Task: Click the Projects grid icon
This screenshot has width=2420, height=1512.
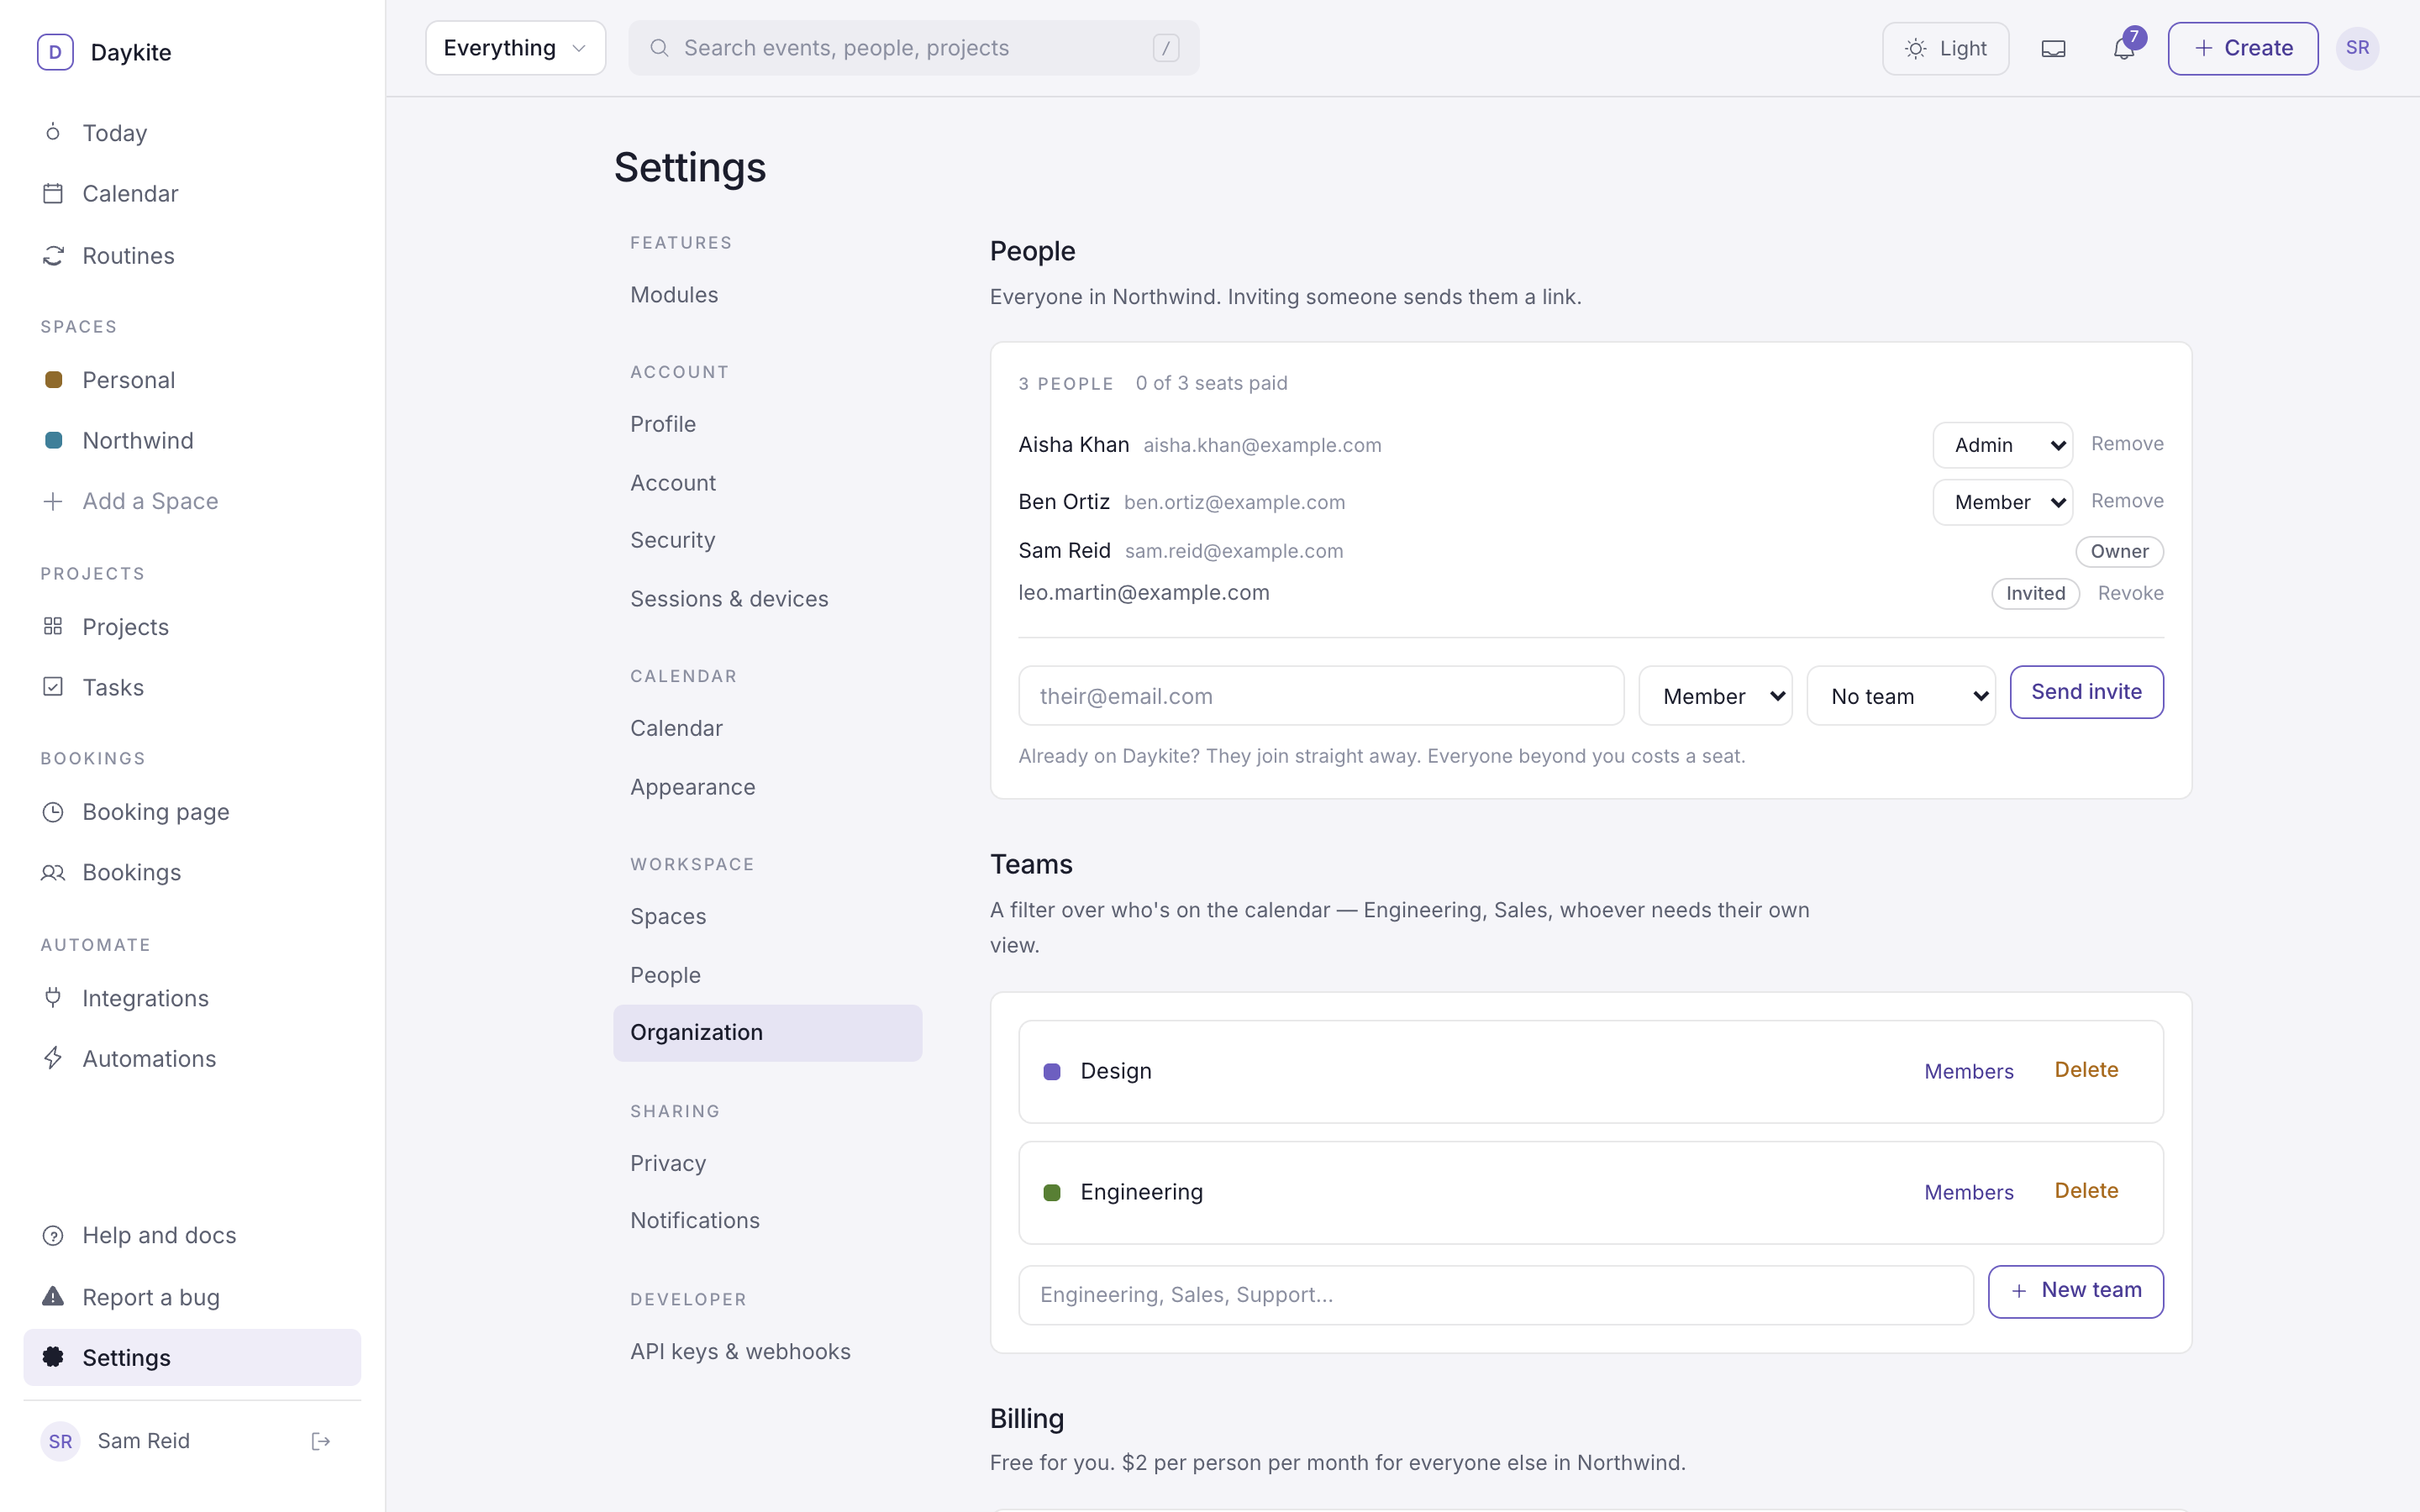Action: [x=53, y=626]
